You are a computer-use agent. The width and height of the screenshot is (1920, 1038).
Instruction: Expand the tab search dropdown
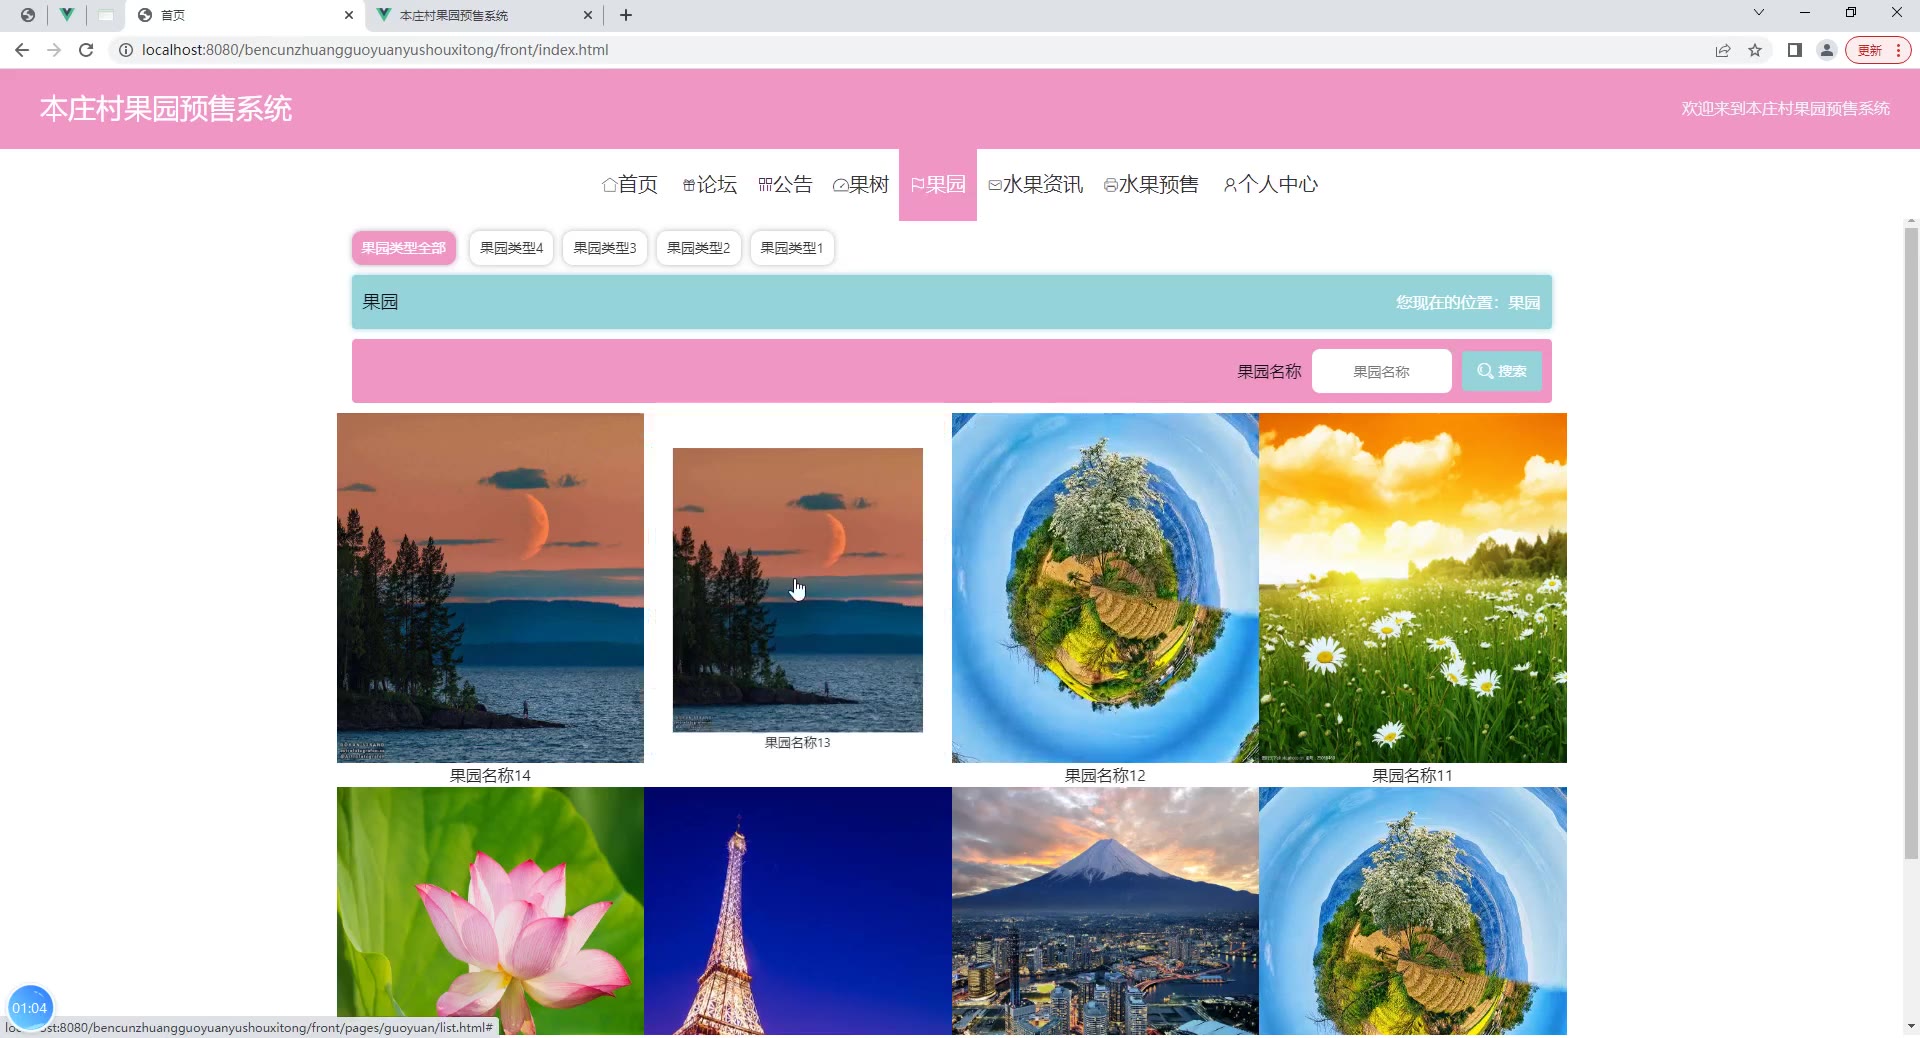click(x=1759, y=13)
